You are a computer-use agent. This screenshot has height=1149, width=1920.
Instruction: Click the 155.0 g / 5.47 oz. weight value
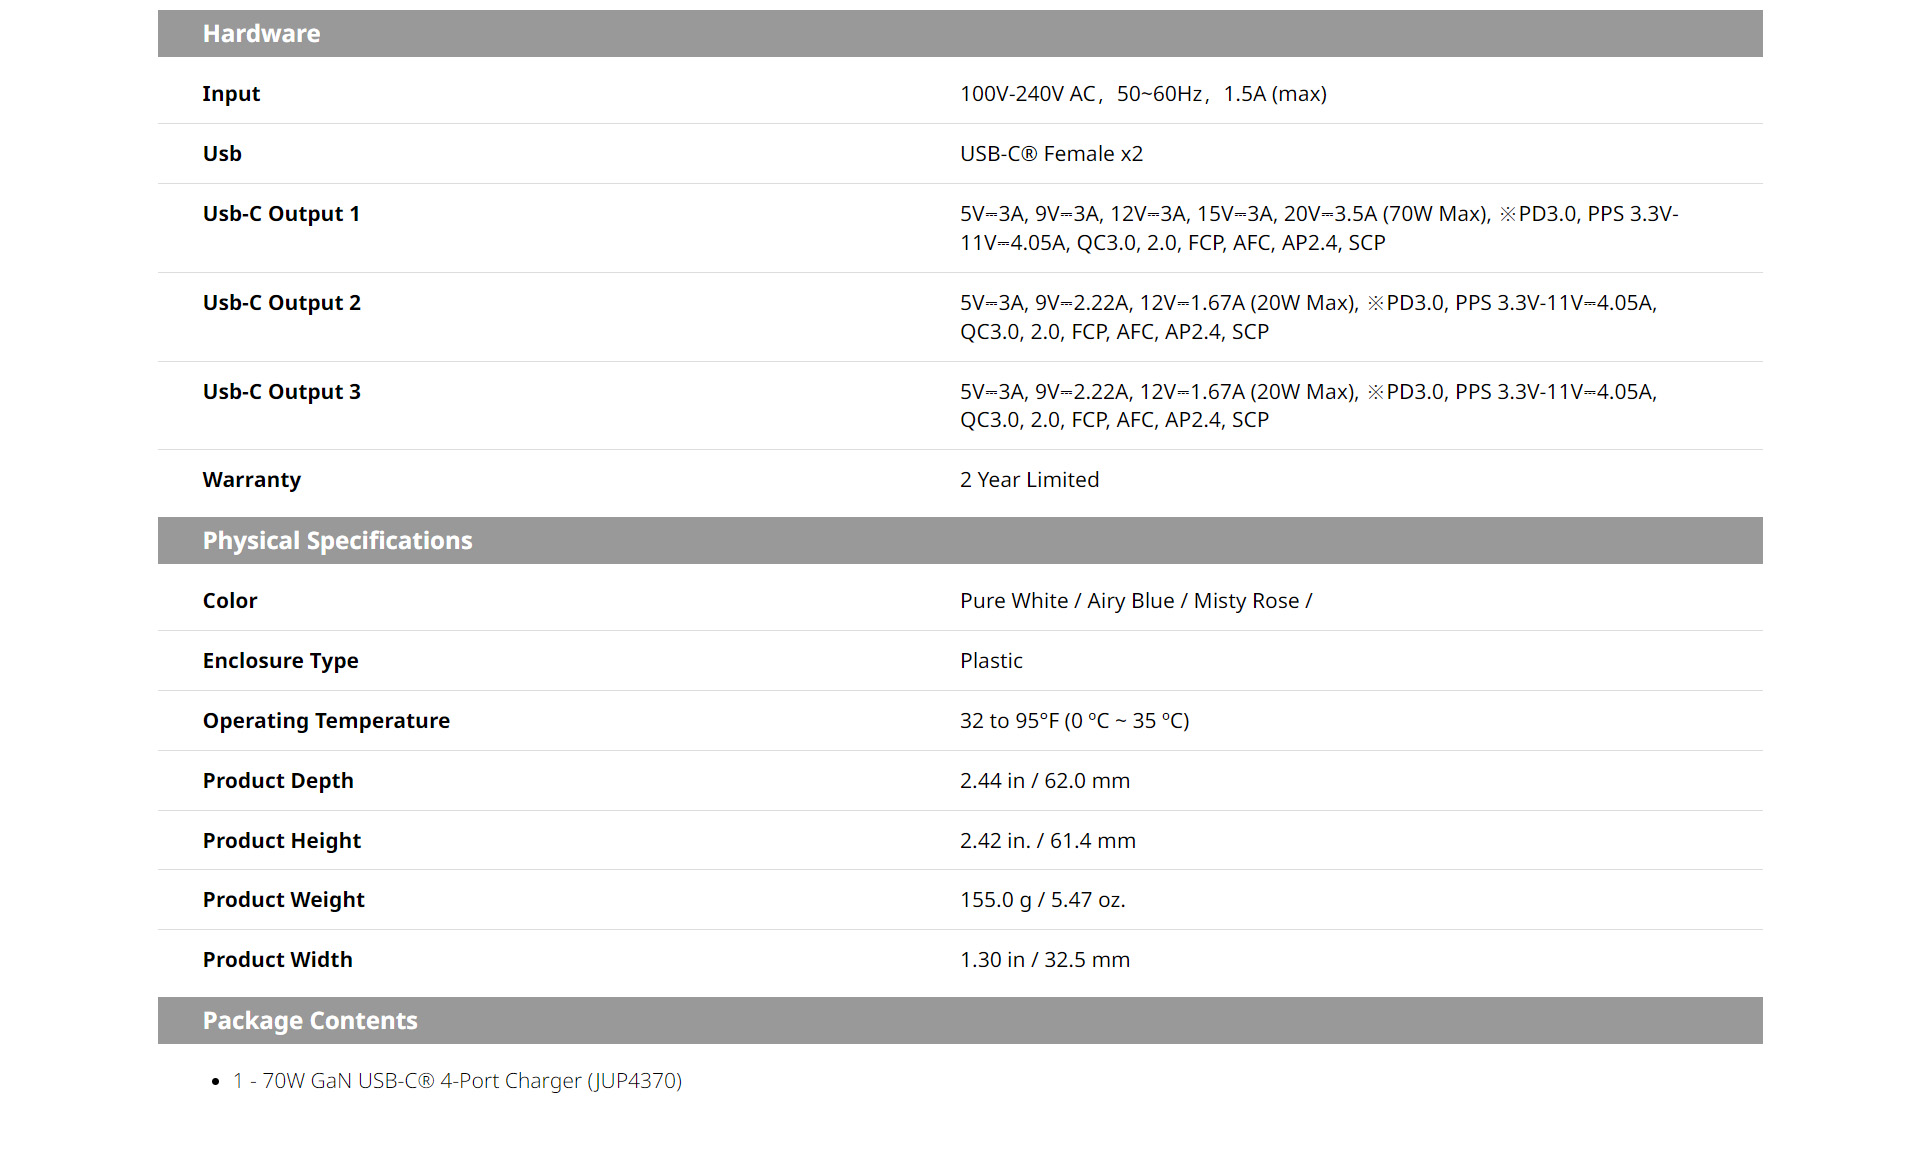coord(1042,900)
